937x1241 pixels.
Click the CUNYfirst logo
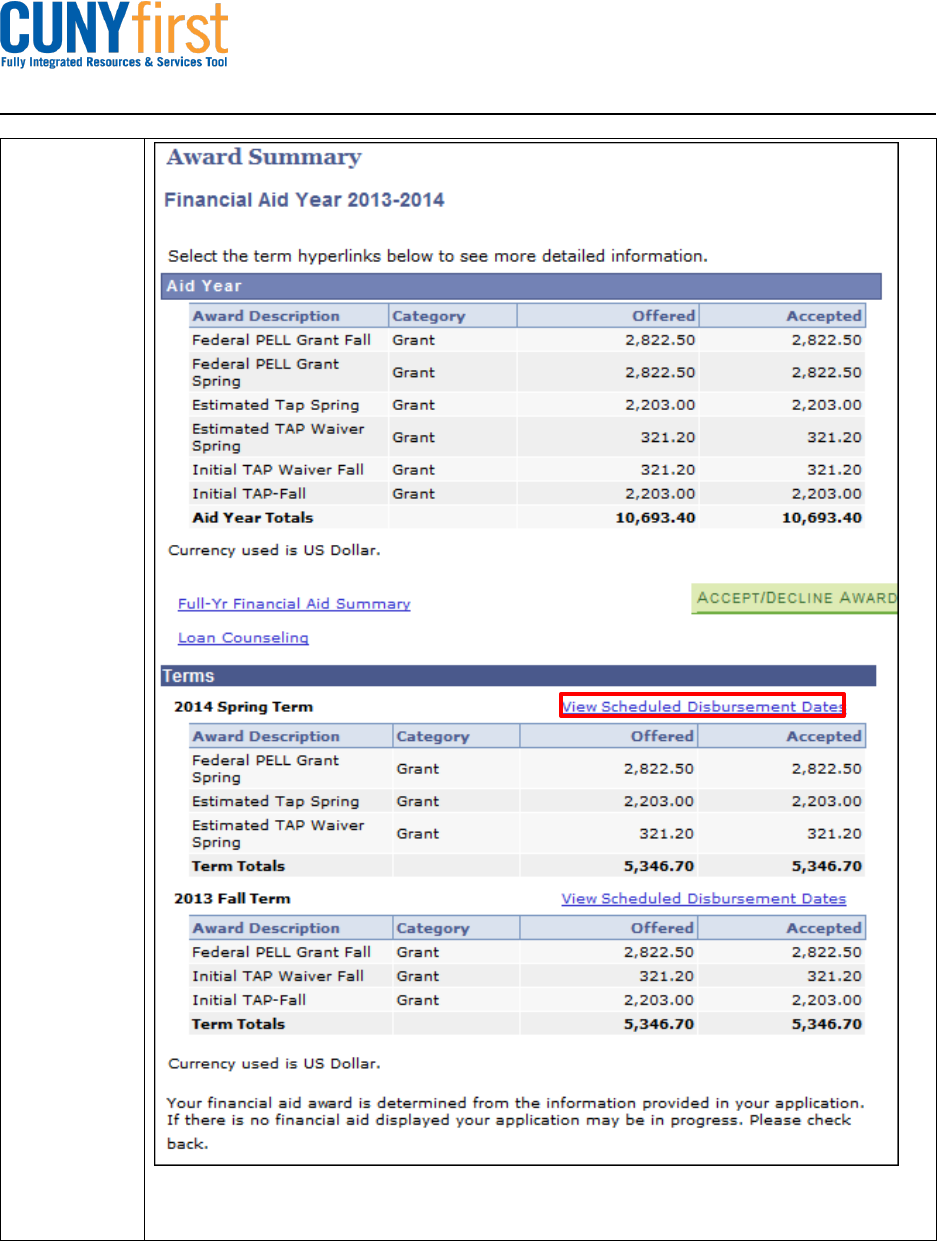(x=114, y=34)
